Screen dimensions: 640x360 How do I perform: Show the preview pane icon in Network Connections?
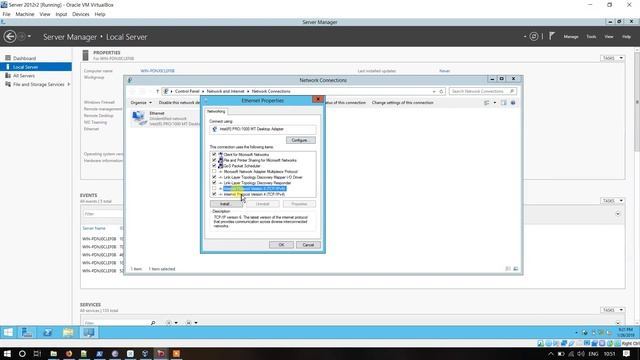tap(503, 103)
